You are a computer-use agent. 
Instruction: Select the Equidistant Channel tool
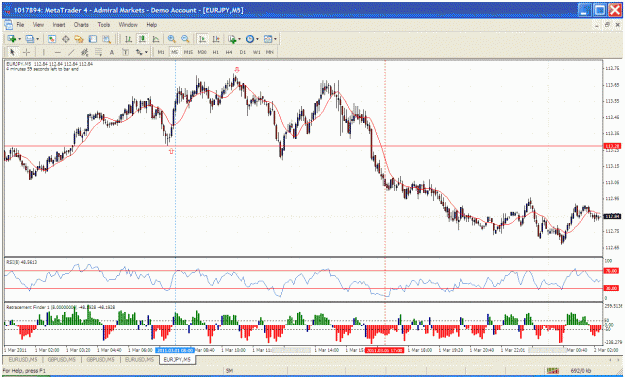85,52
